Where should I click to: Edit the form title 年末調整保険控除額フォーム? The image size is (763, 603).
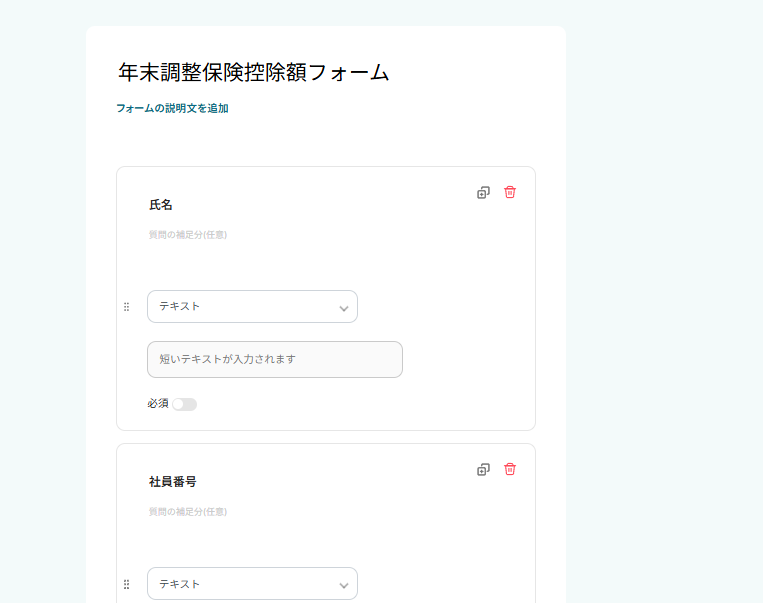[254, 73]
